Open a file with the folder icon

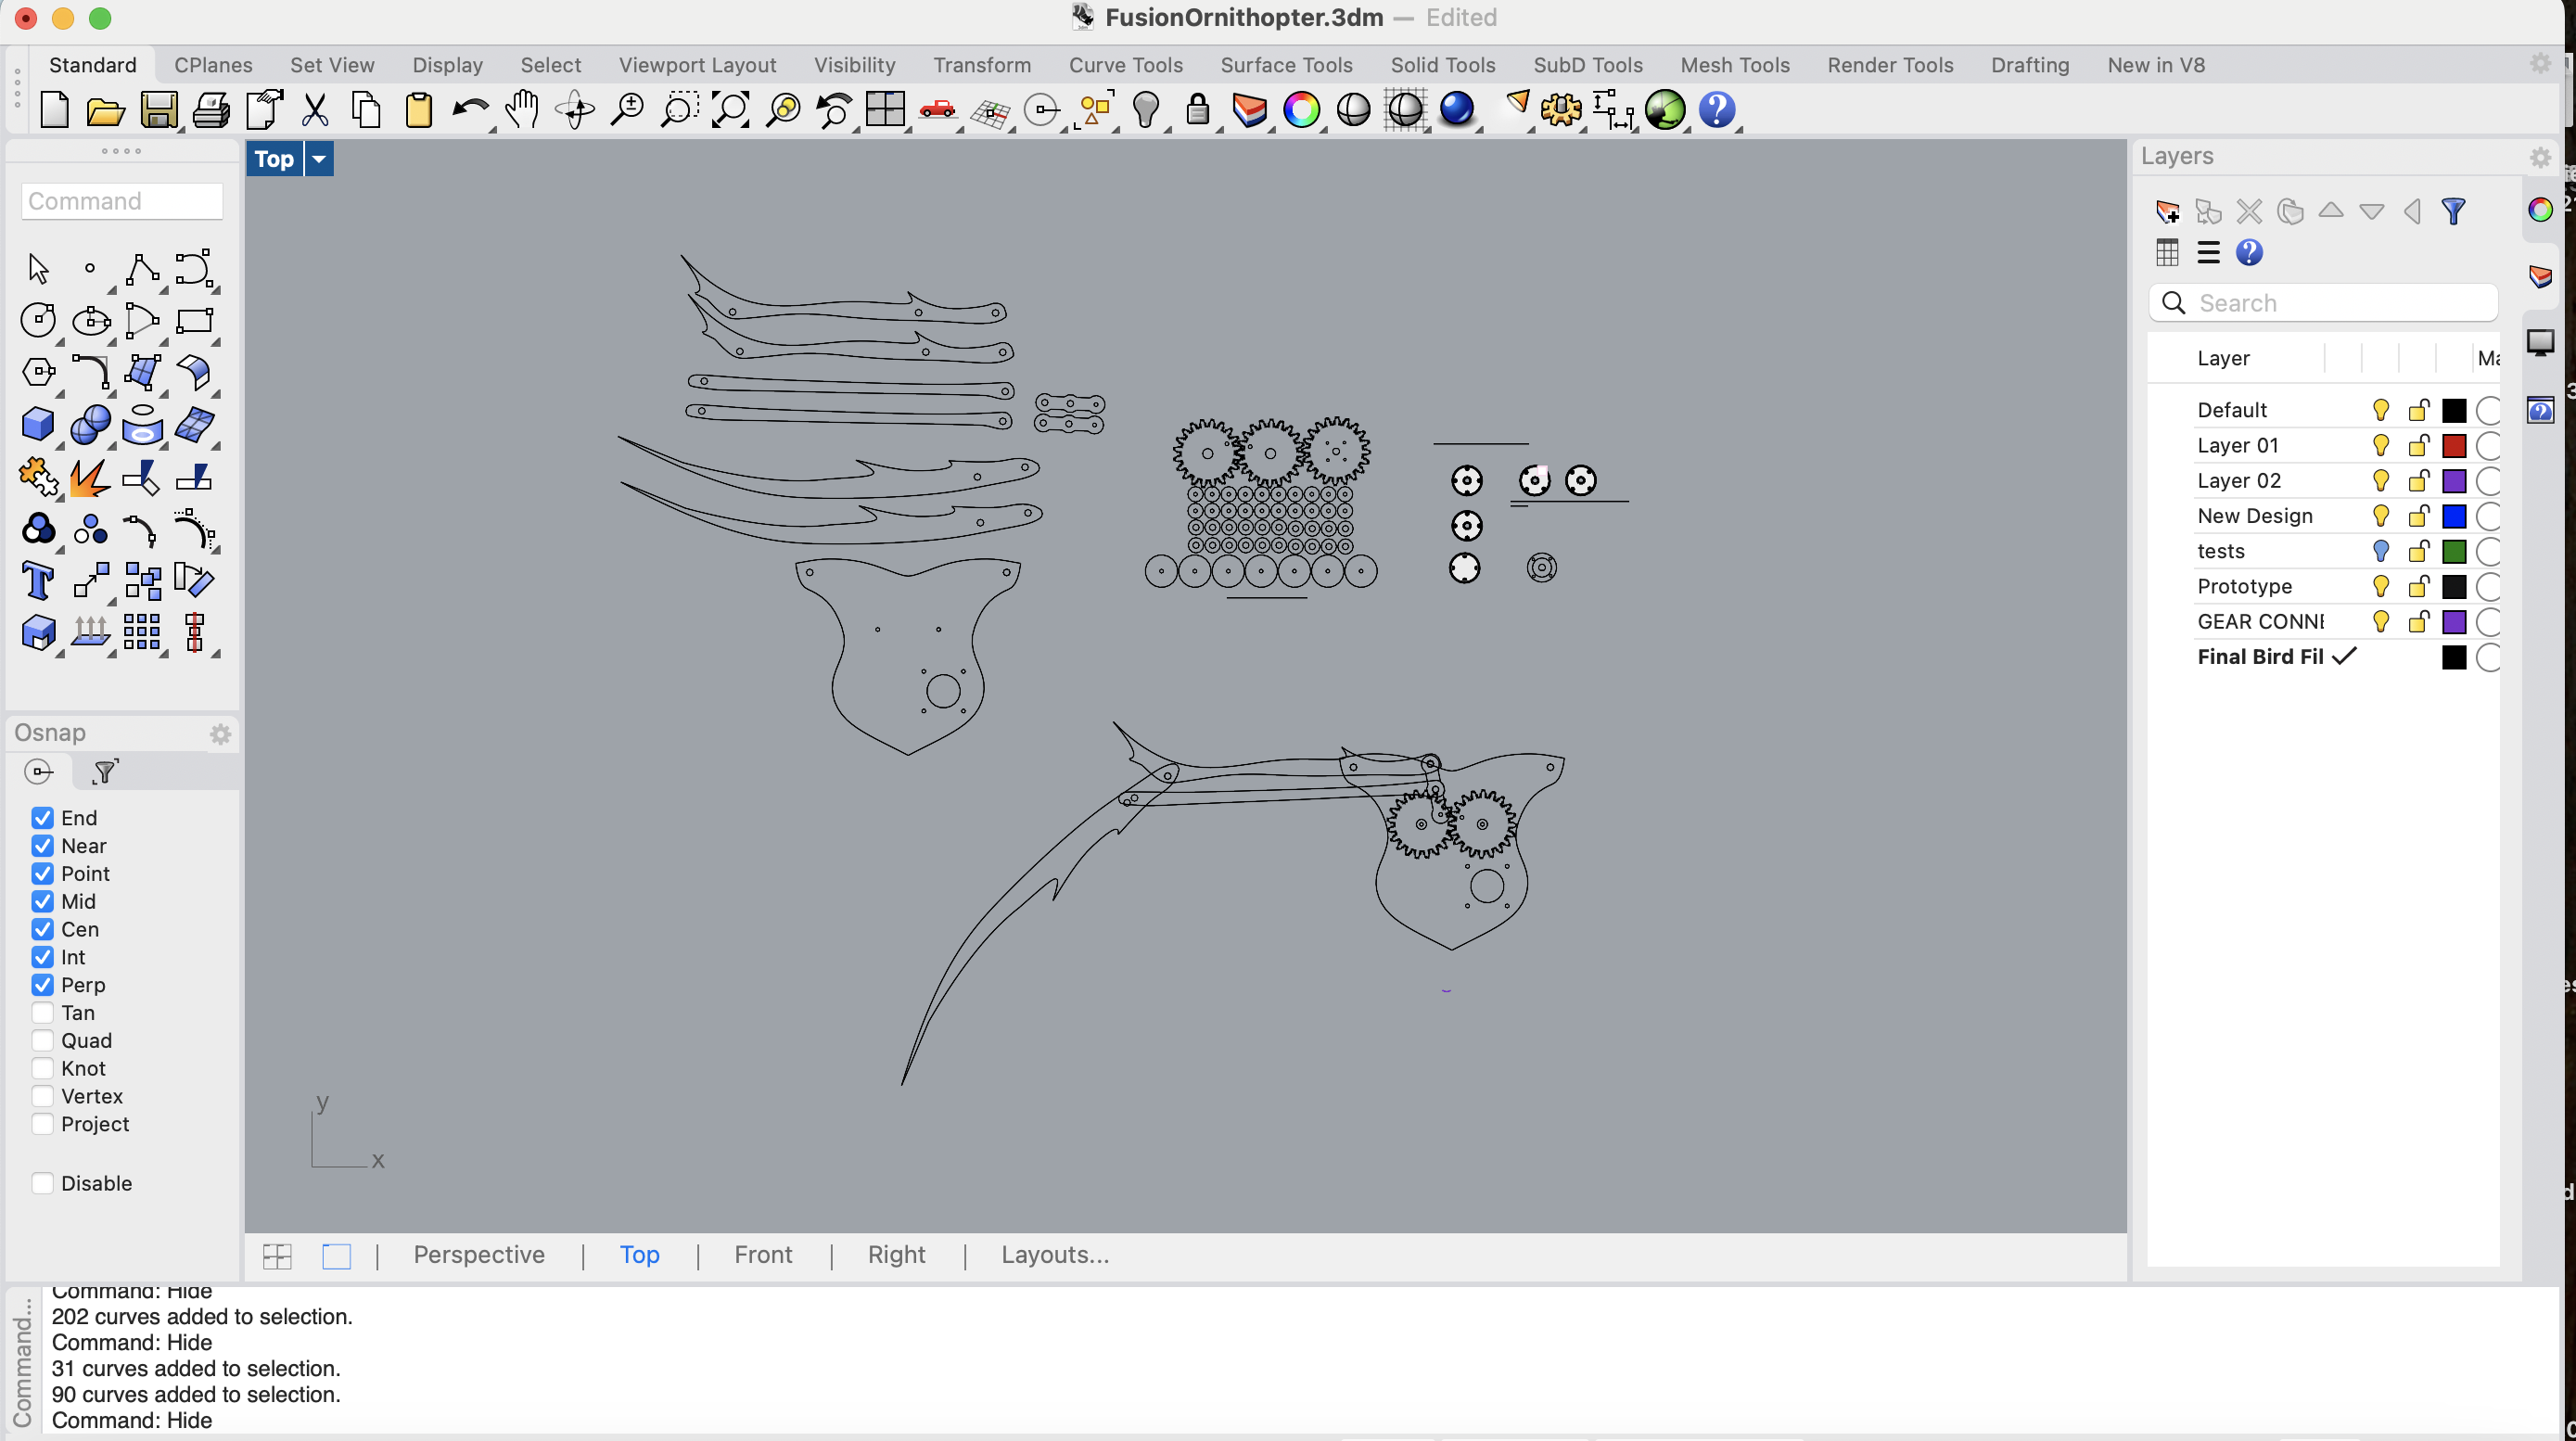pyautogui.click(x=106, y=109)
